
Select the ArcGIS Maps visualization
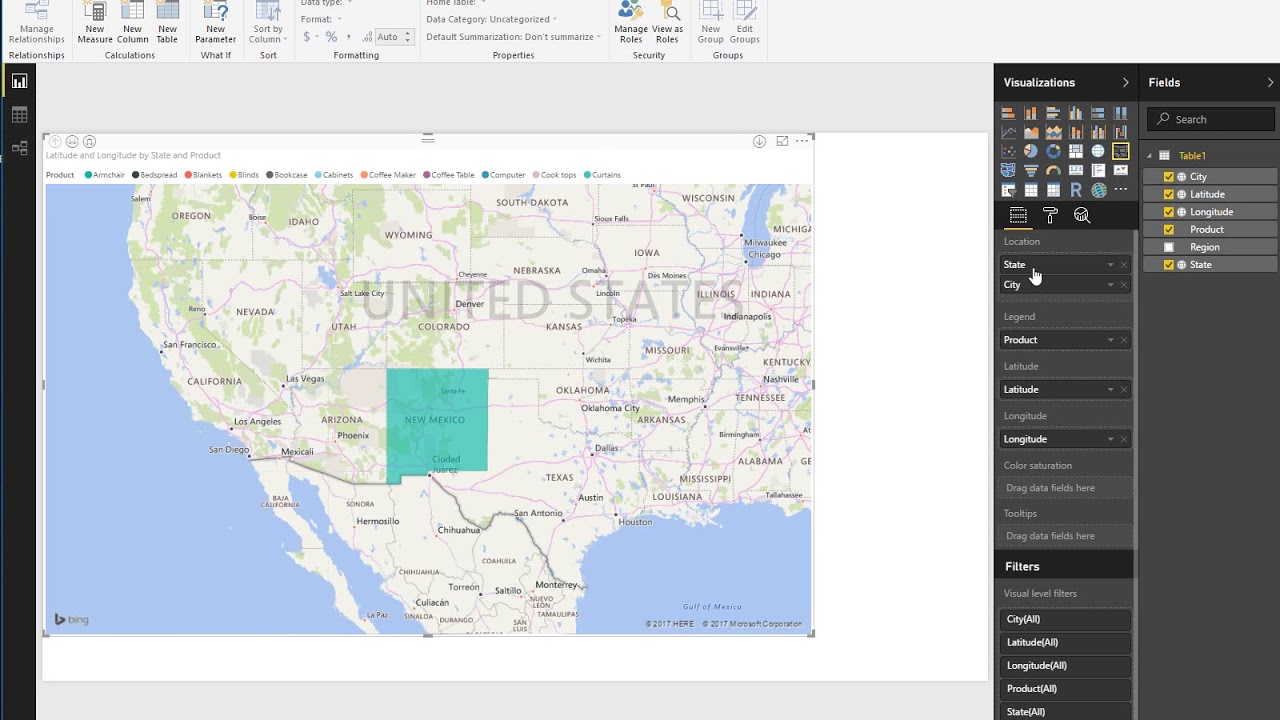1098,189
